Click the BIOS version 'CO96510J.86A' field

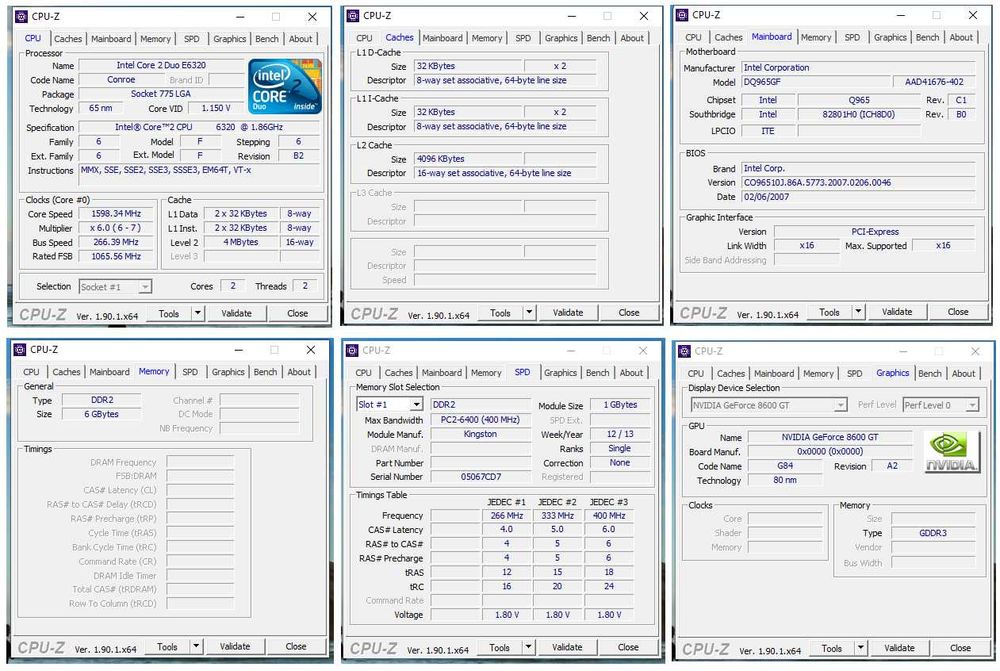pyautogui.click(x=858, y=182)
